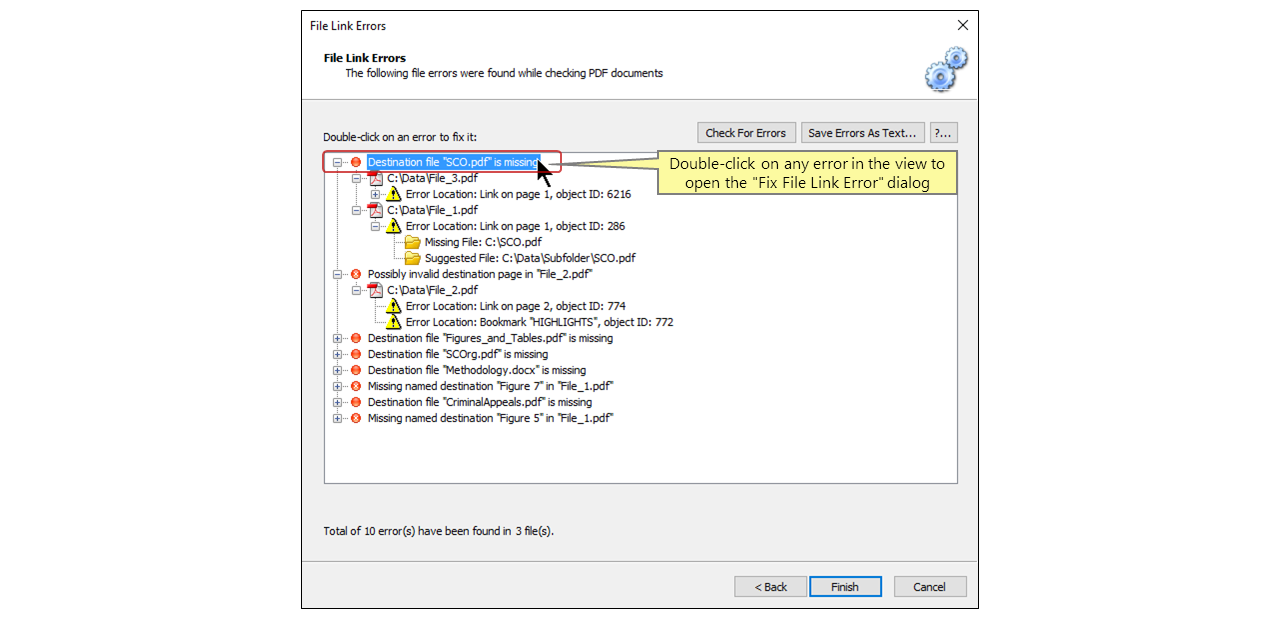
Task: Expand the Error Location object ID: 6216 node
Action: (376, 194)
